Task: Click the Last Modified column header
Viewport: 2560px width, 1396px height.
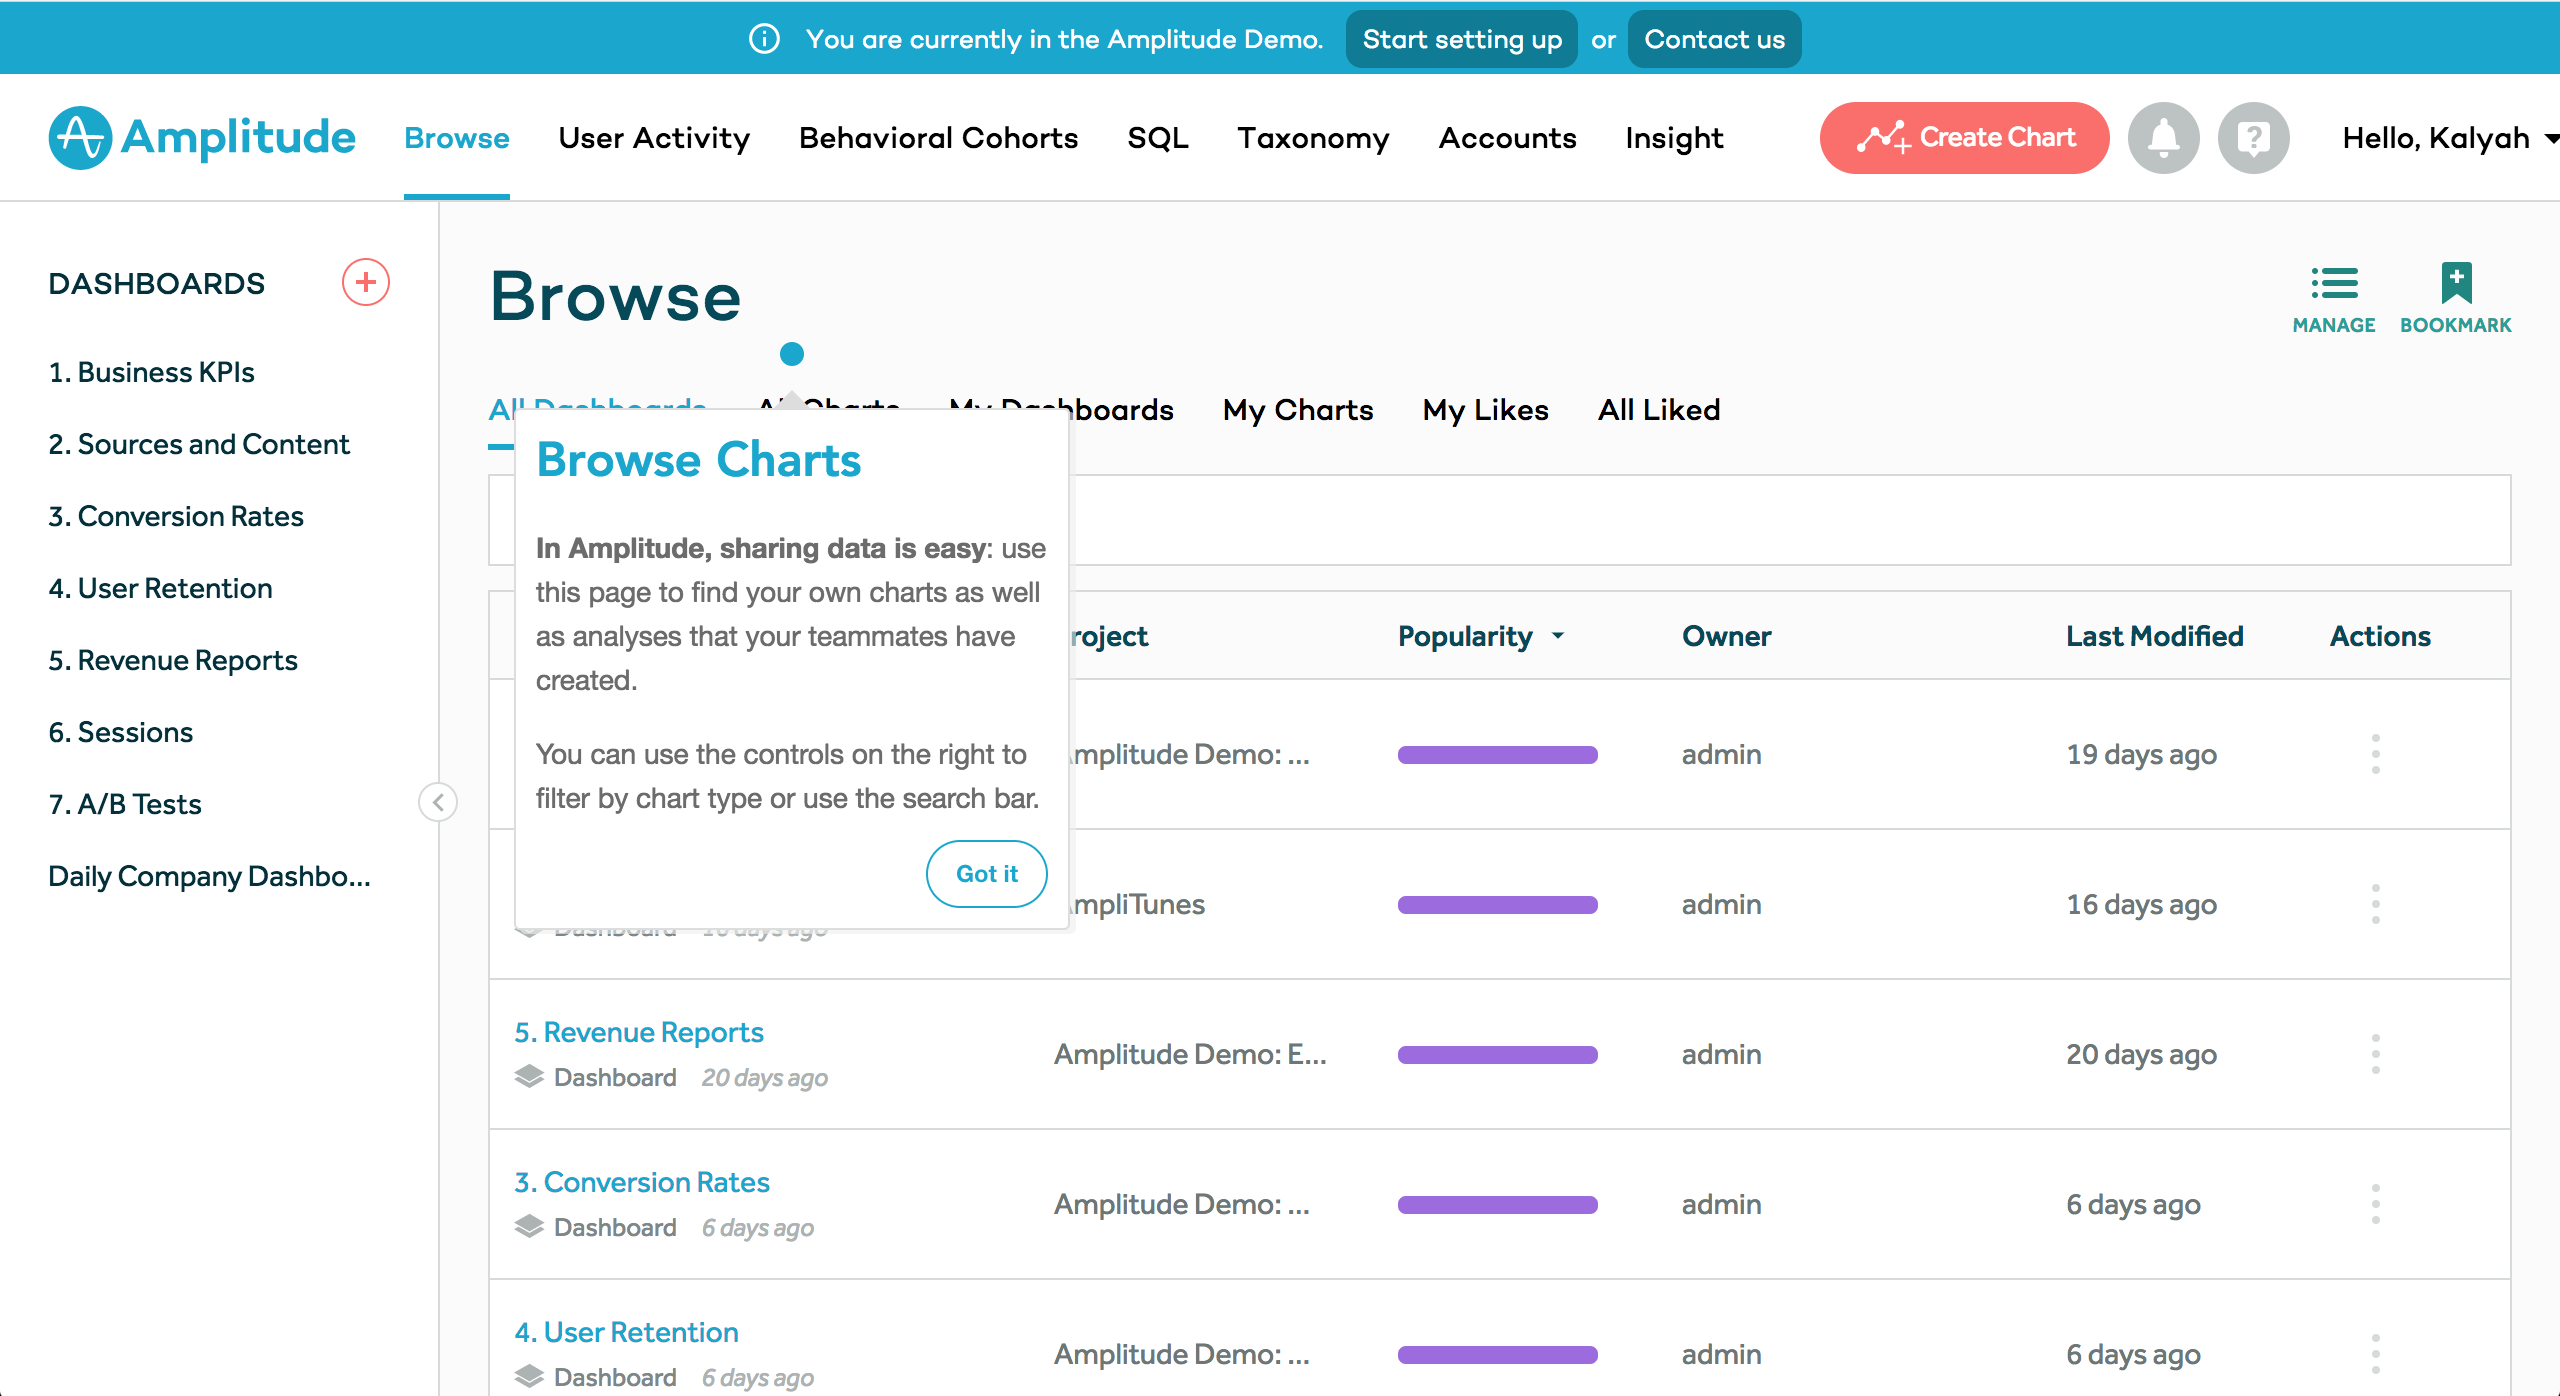Action: (x=2154, y=636)
